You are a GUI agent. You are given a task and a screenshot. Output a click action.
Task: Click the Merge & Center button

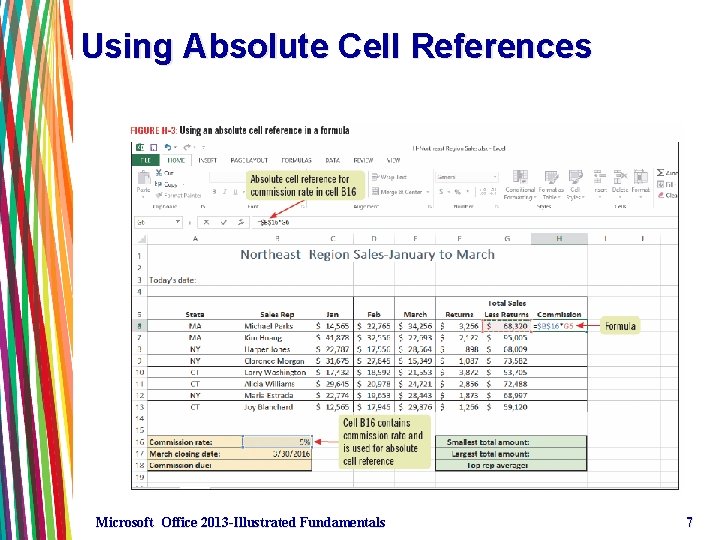coord(397,191)
